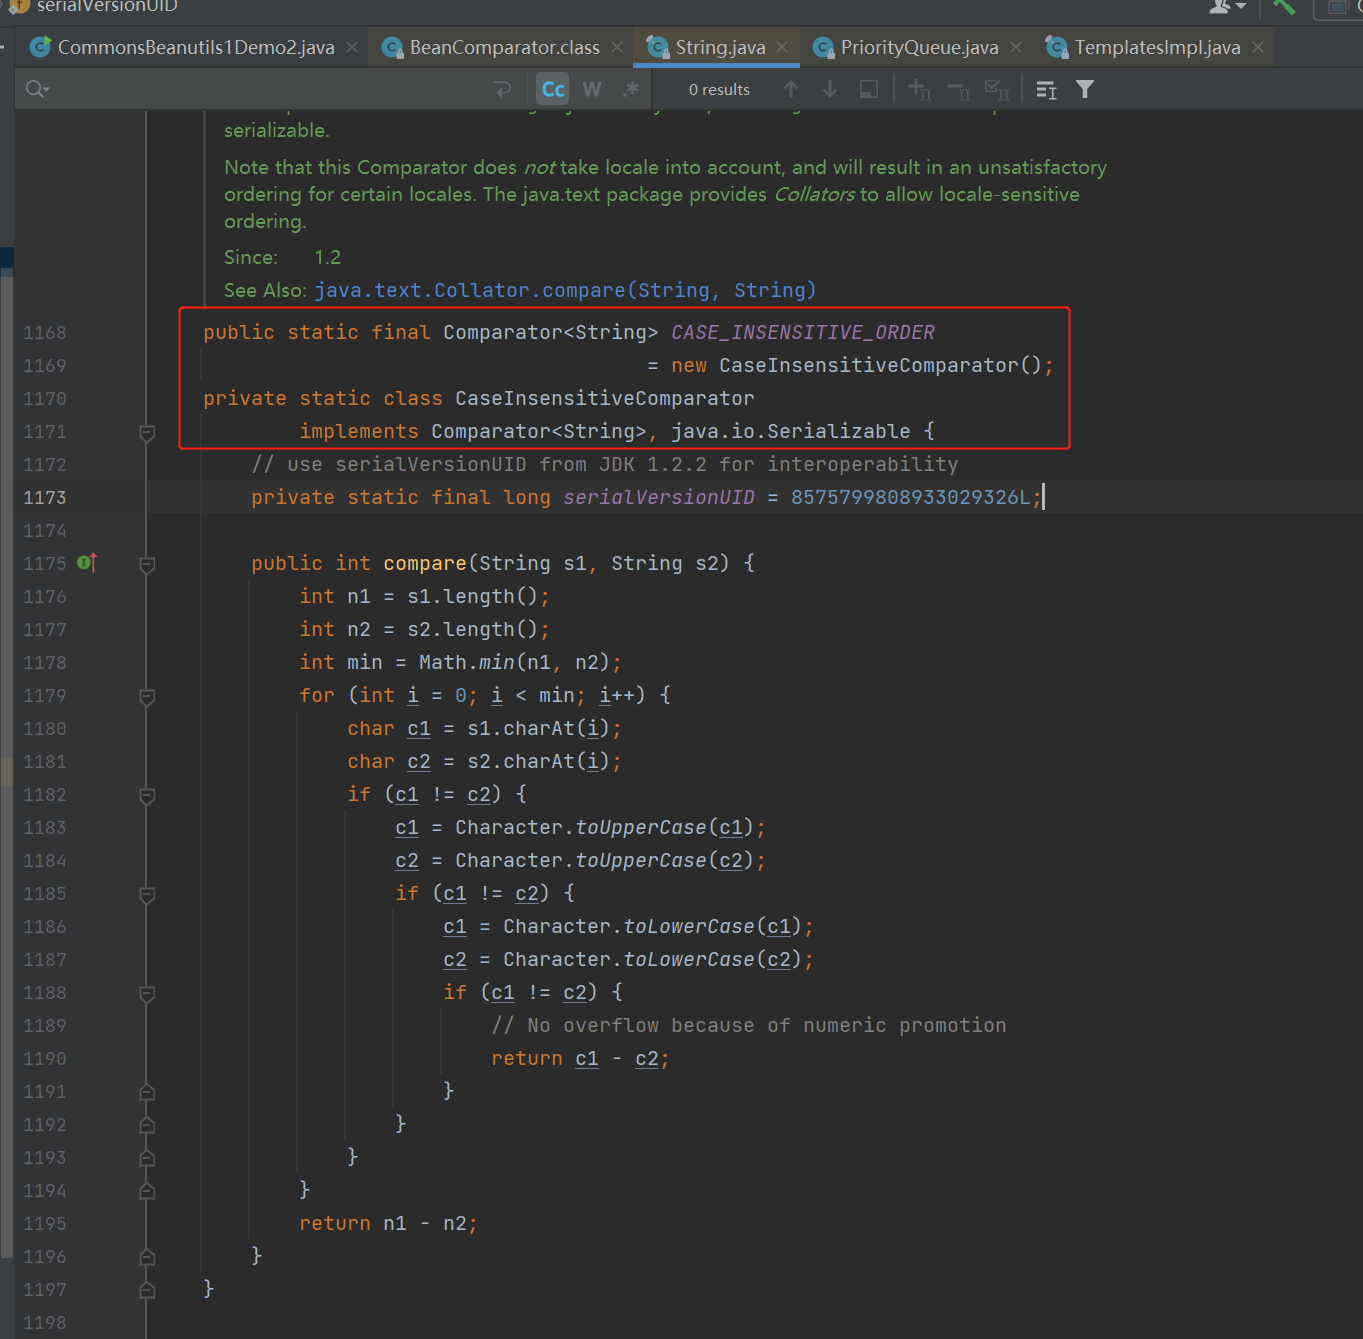Open search history magnifier dropdown
The height and width of the screenshot is (1339, 1363).
click(x=37, y=89)
